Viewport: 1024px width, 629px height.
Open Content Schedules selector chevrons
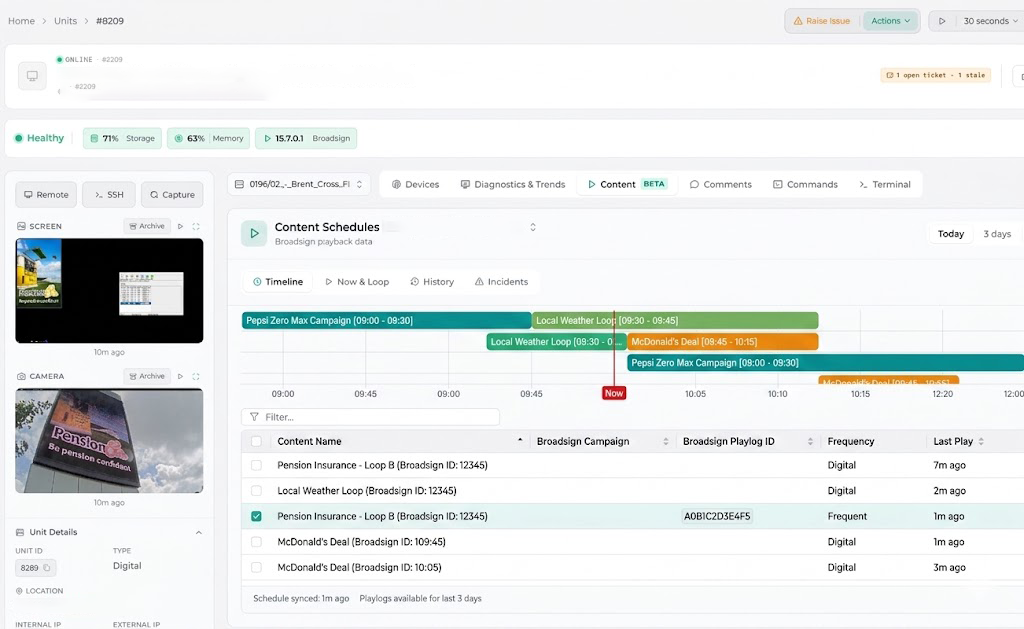533,227
